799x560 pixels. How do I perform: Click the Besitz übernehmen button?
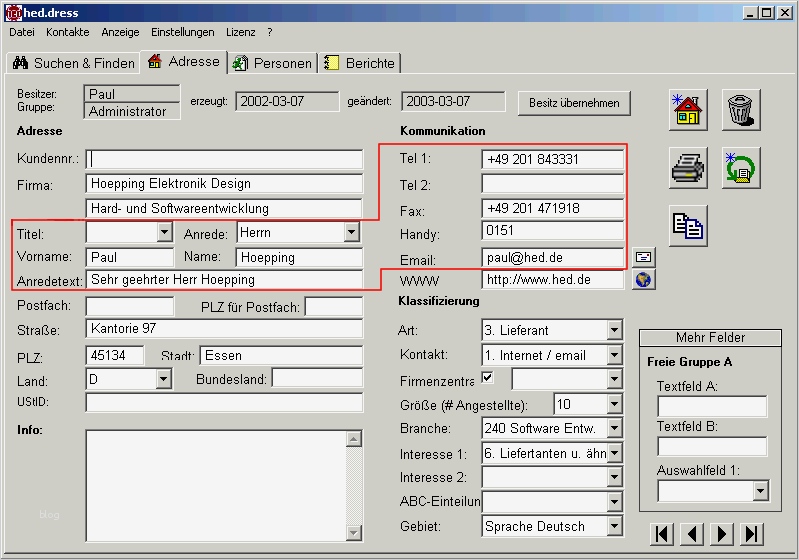pos(574,103)
